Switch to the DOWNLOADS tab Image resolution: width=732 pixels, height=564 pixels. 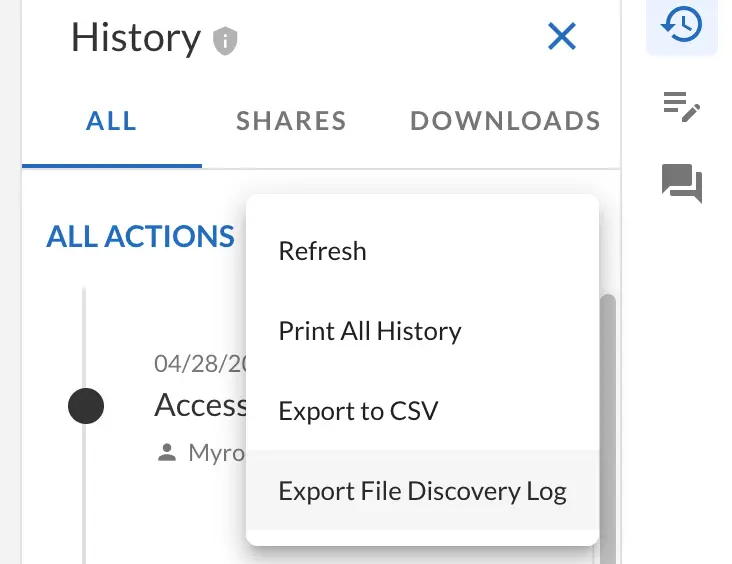point(505,122)
